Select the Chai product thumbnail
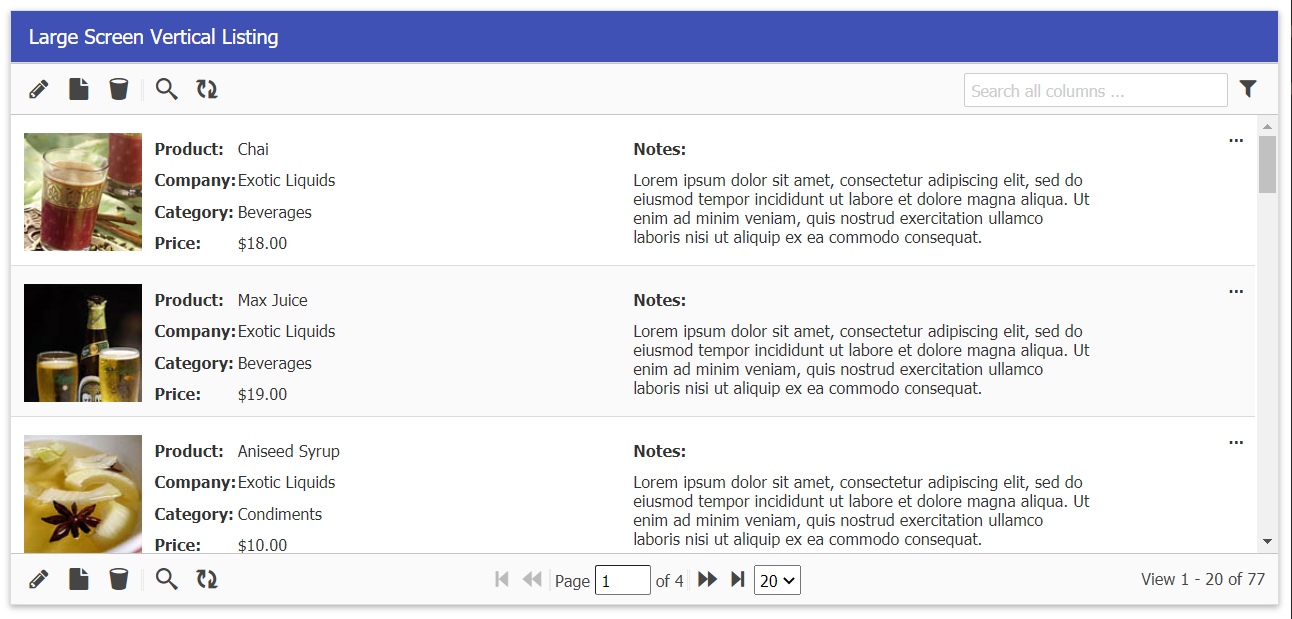1292x619 pixels. [83, 192]
